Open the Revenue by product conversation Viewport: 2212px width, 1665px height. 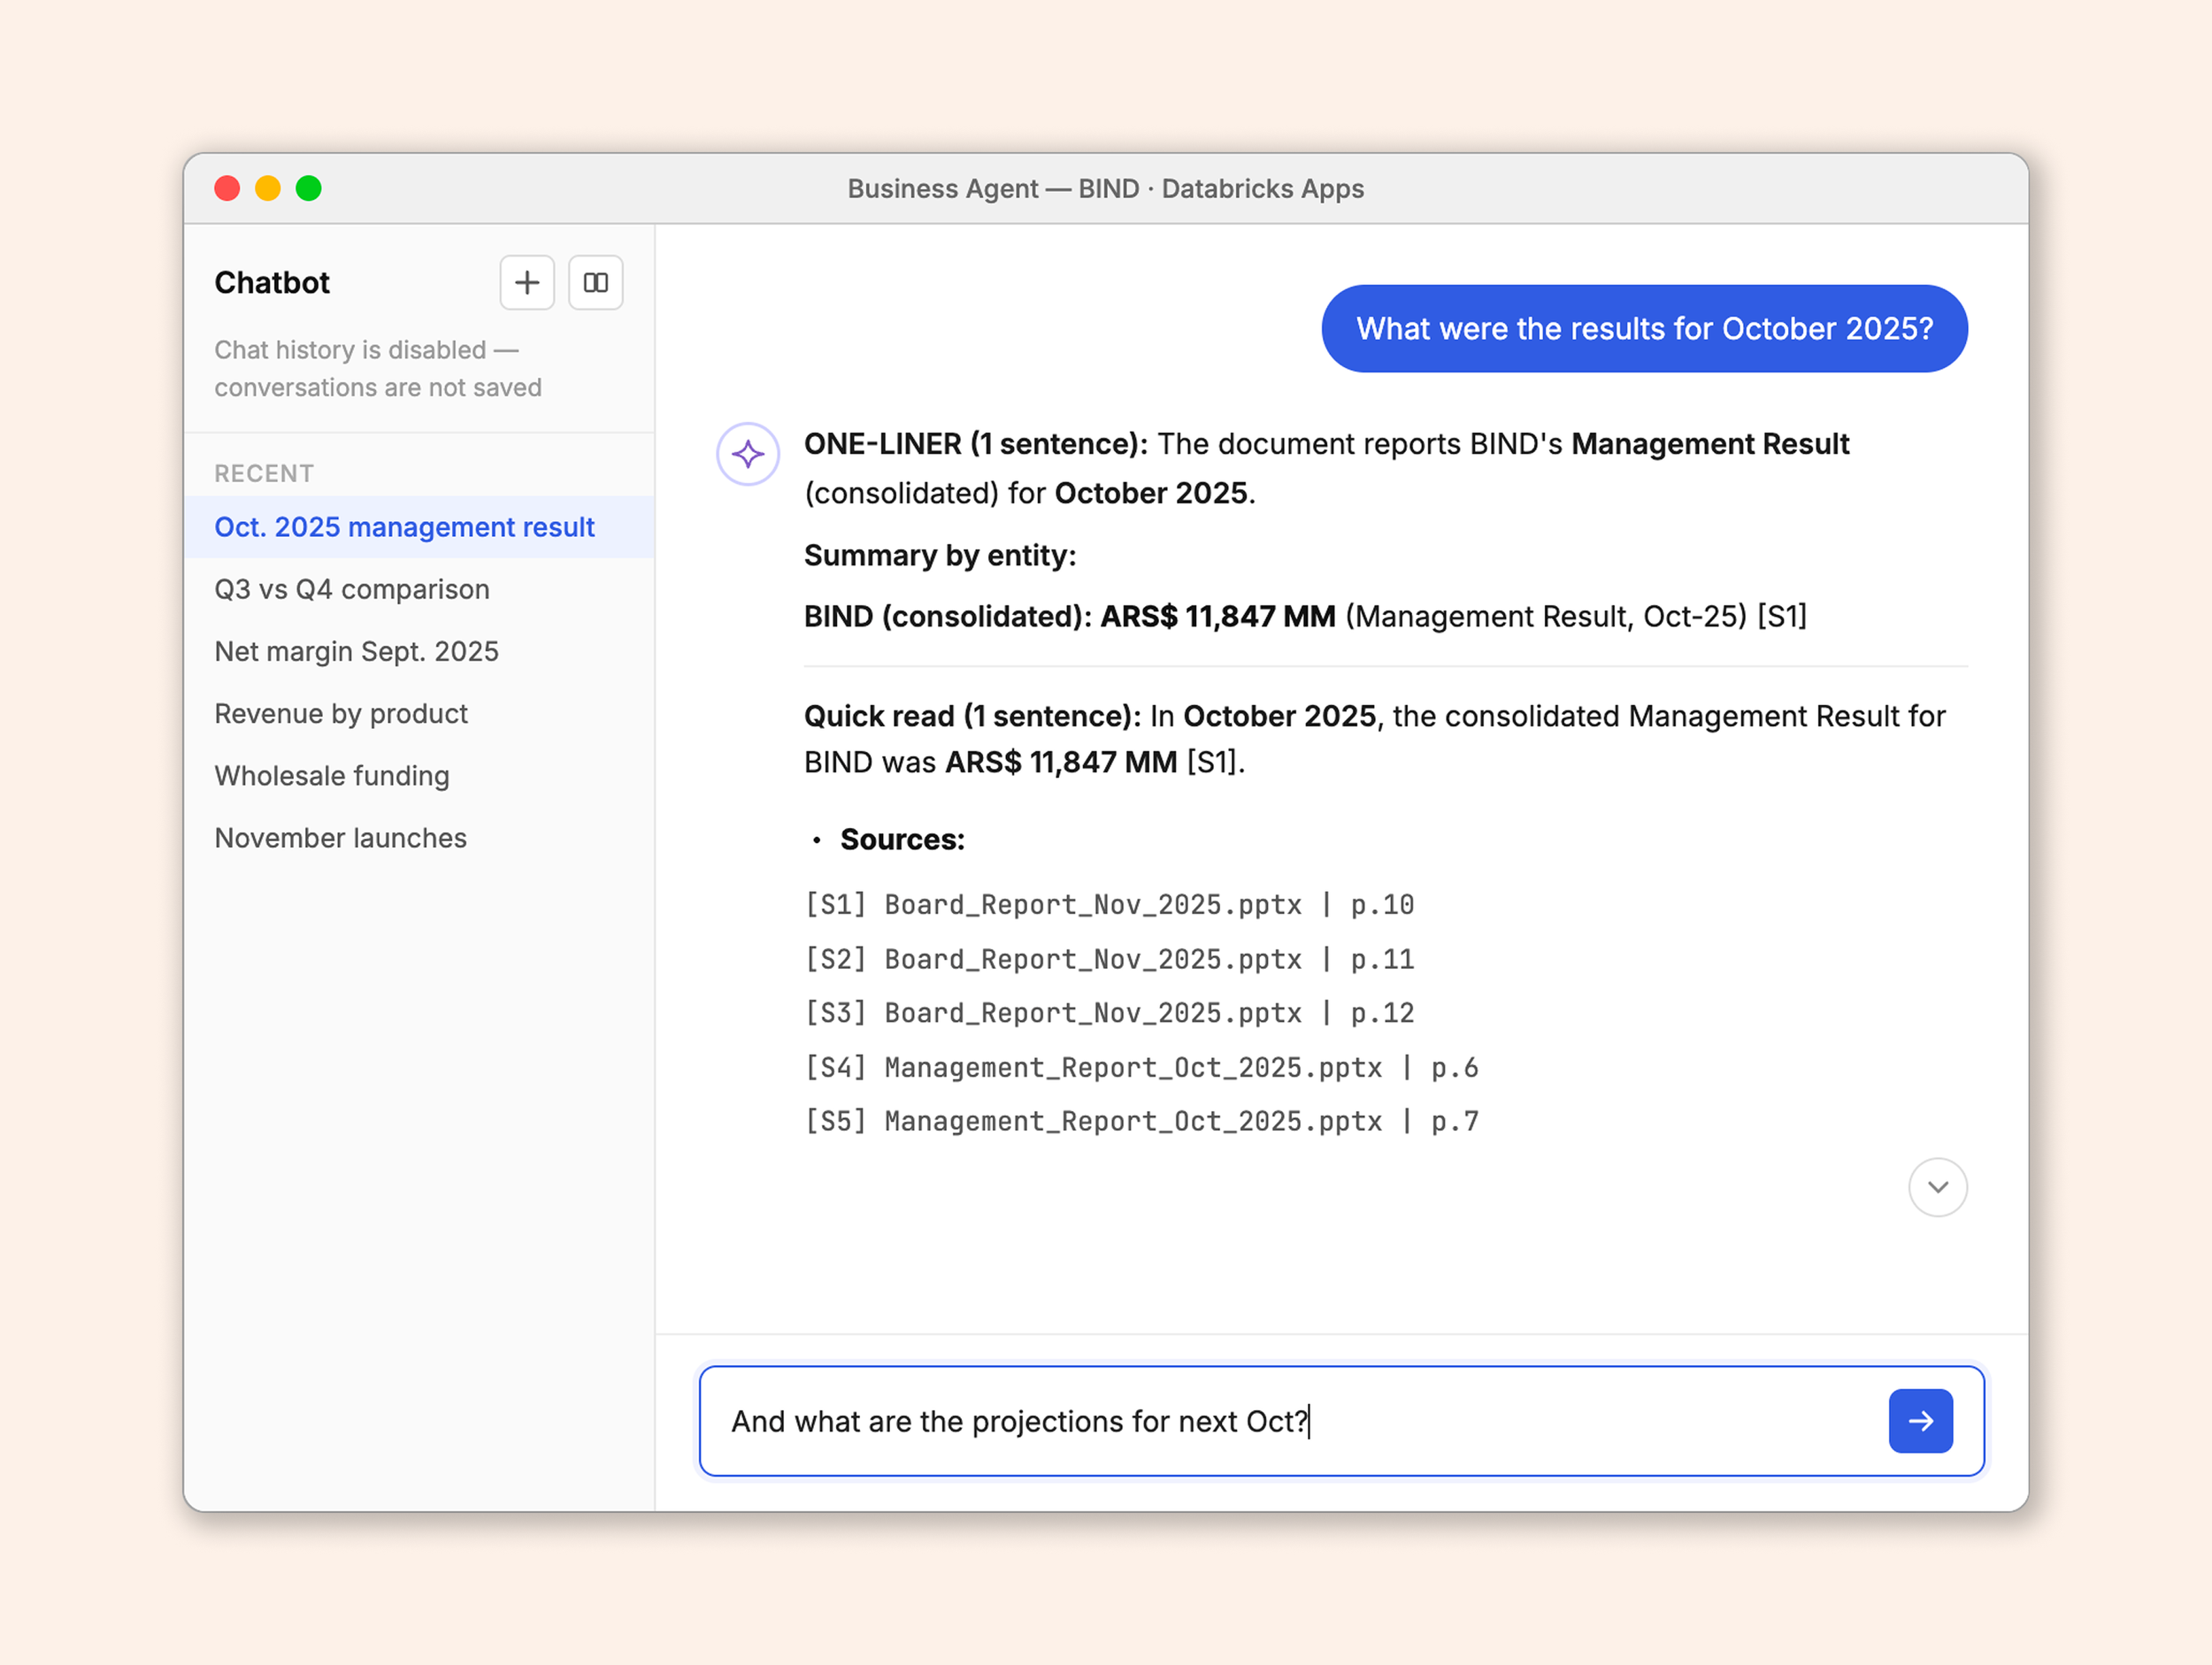[341, 713]
